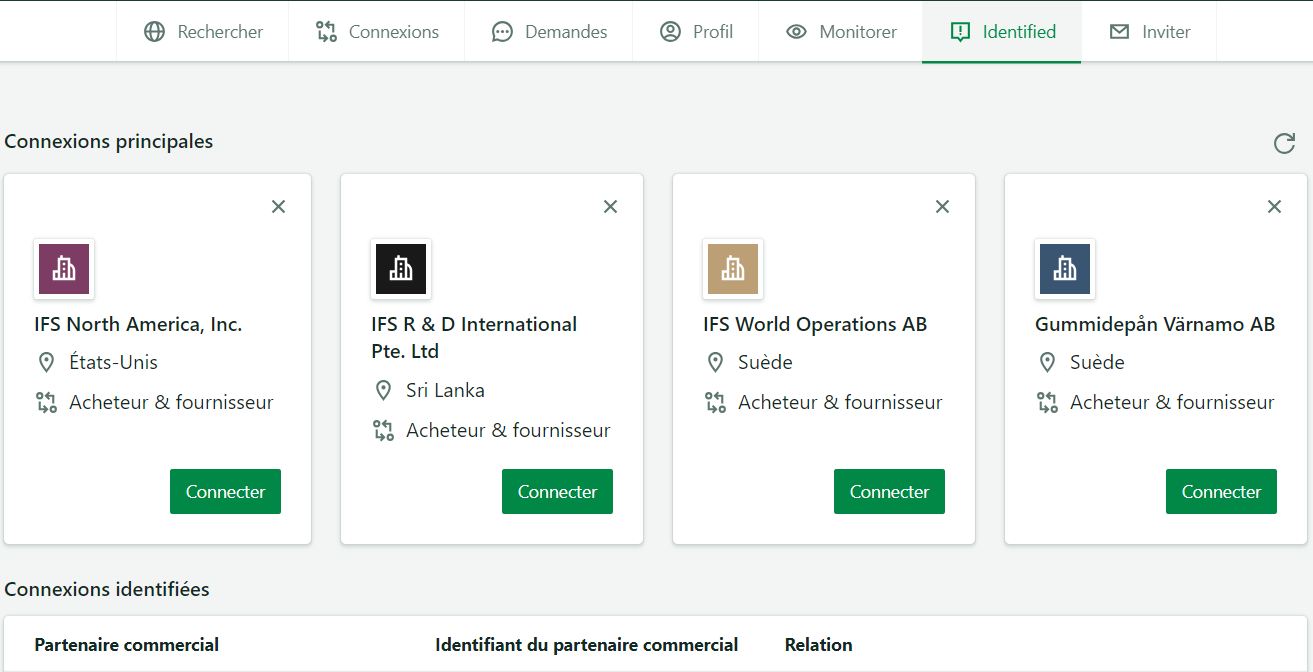The image size is (1313, 672).
Task: Click the person icon beside Profil
Action: point(670,32)
